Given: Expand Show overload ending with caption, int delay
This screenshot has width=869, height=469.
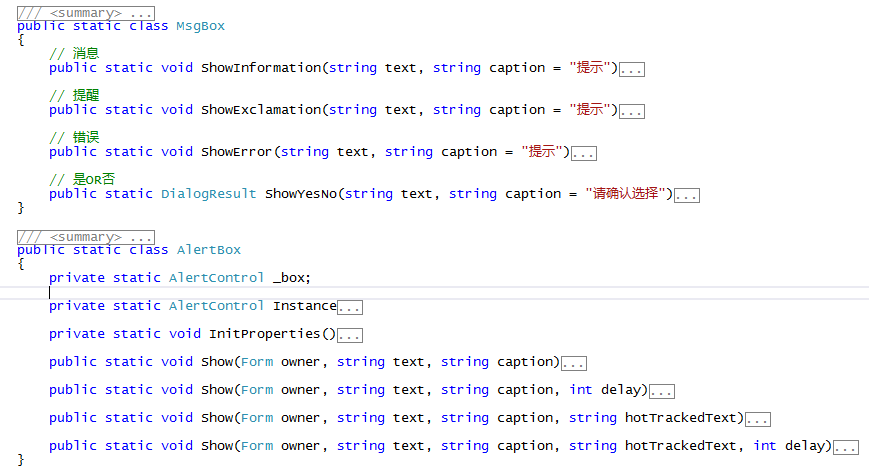Looking at the screenshot, I should pyautogui.click(x=662, y=391).
